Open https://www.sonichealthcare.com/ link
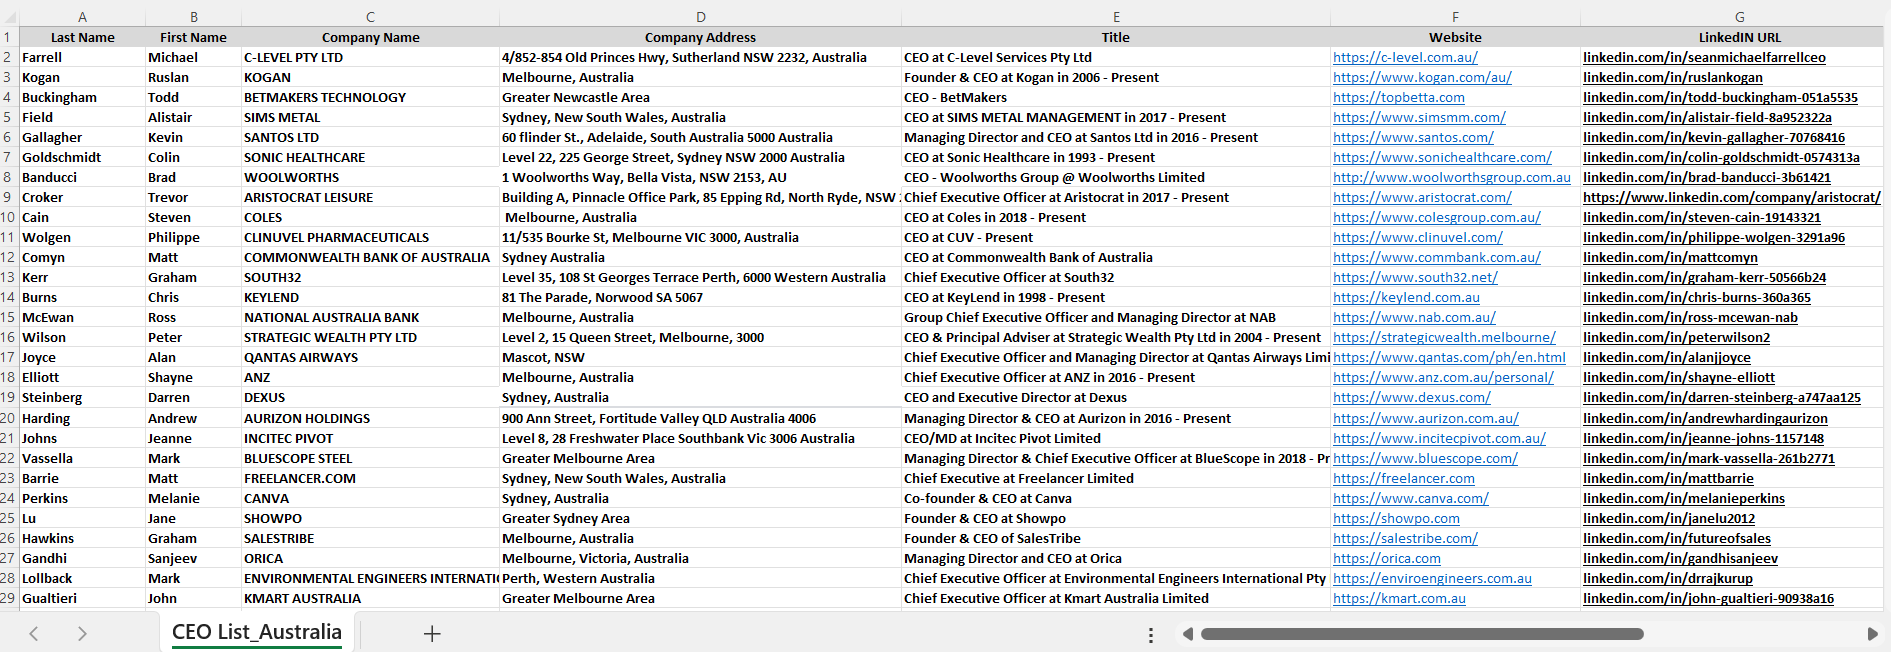This screenshot has height=652, width=1891. tap(1442, 157)
